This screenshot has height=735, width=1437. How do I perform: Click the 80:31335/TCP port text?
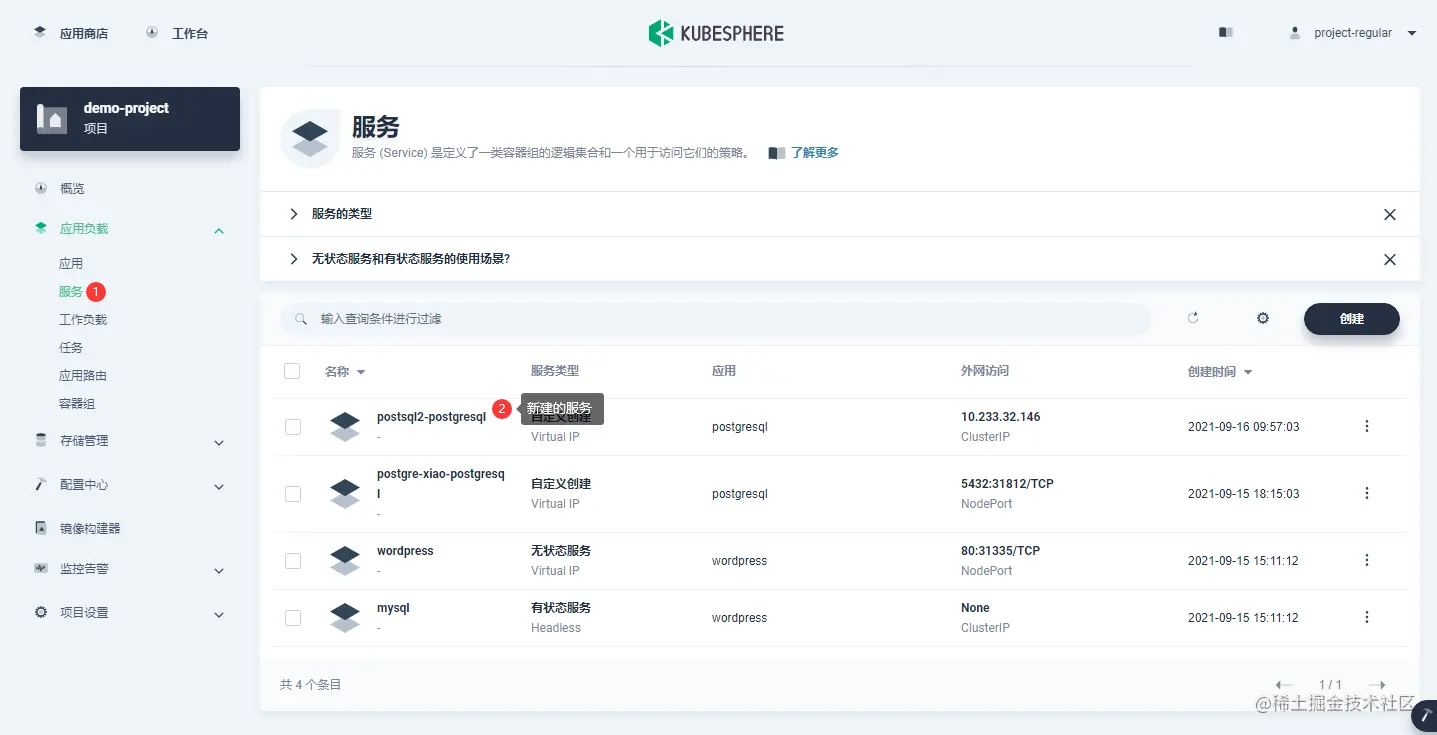[x=1000, y=551]
